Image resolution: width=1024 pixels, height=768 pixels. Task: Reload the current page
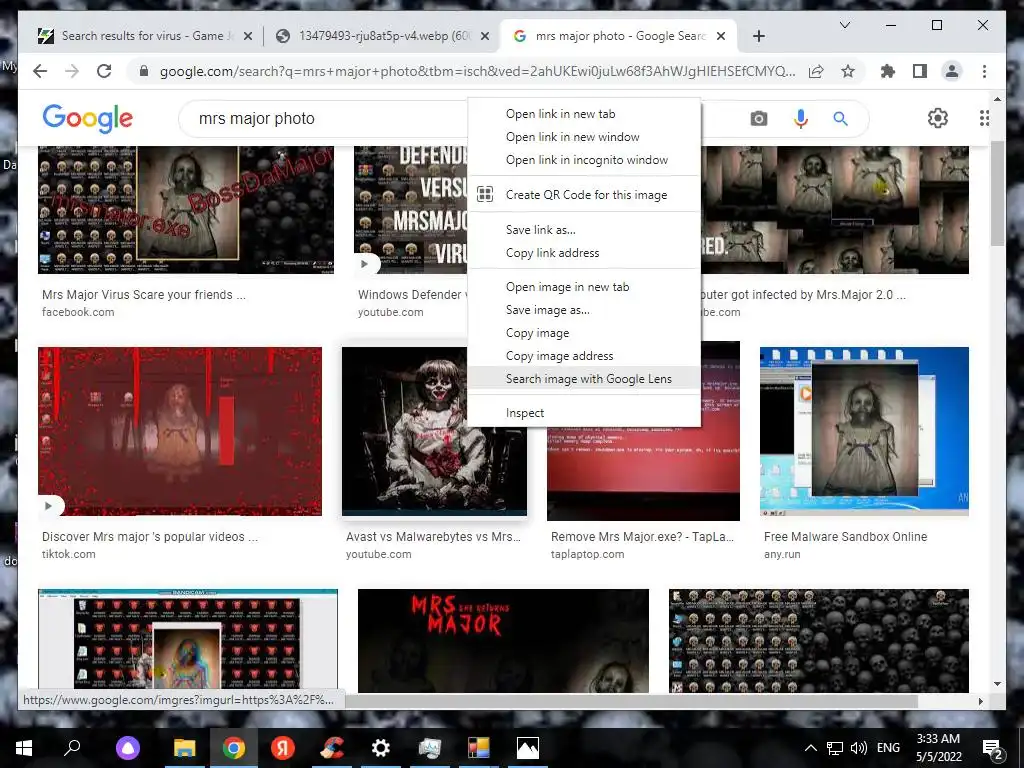point(104,71)
